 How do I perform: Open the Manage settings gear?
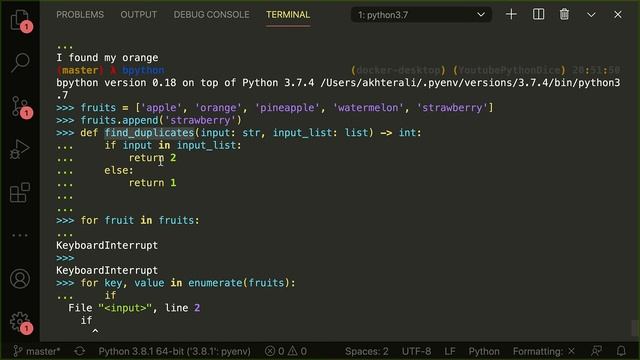pyautogui.click(x=20, y=322)
